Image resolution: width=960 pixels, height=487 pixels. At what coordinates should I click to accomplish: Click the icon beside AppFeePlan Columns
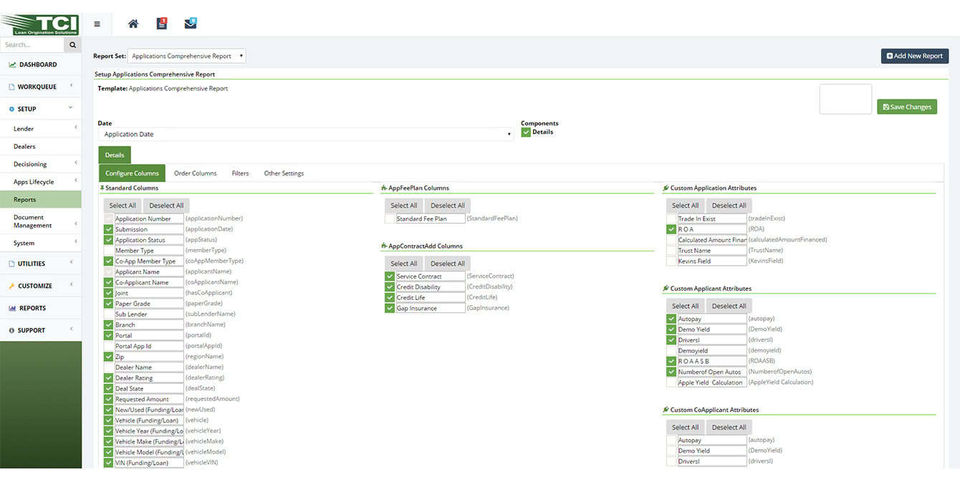point(384,188)
